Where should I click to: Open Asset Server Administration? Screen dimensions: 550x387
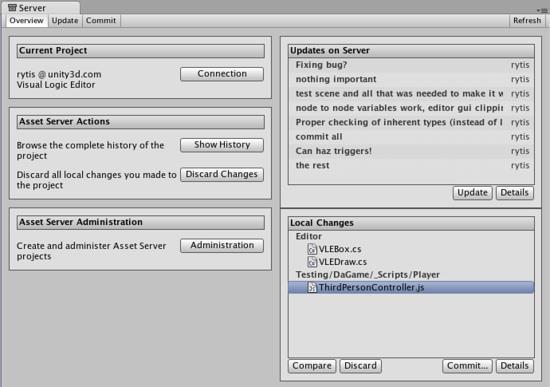click(222, 245)
